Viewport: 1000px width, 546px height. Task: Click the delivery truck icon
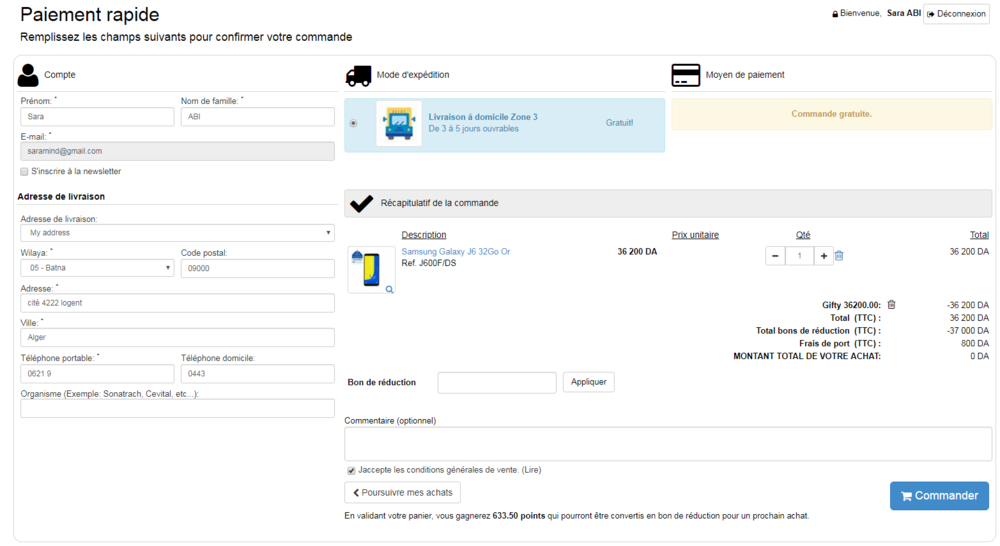(x=358, y=76)
